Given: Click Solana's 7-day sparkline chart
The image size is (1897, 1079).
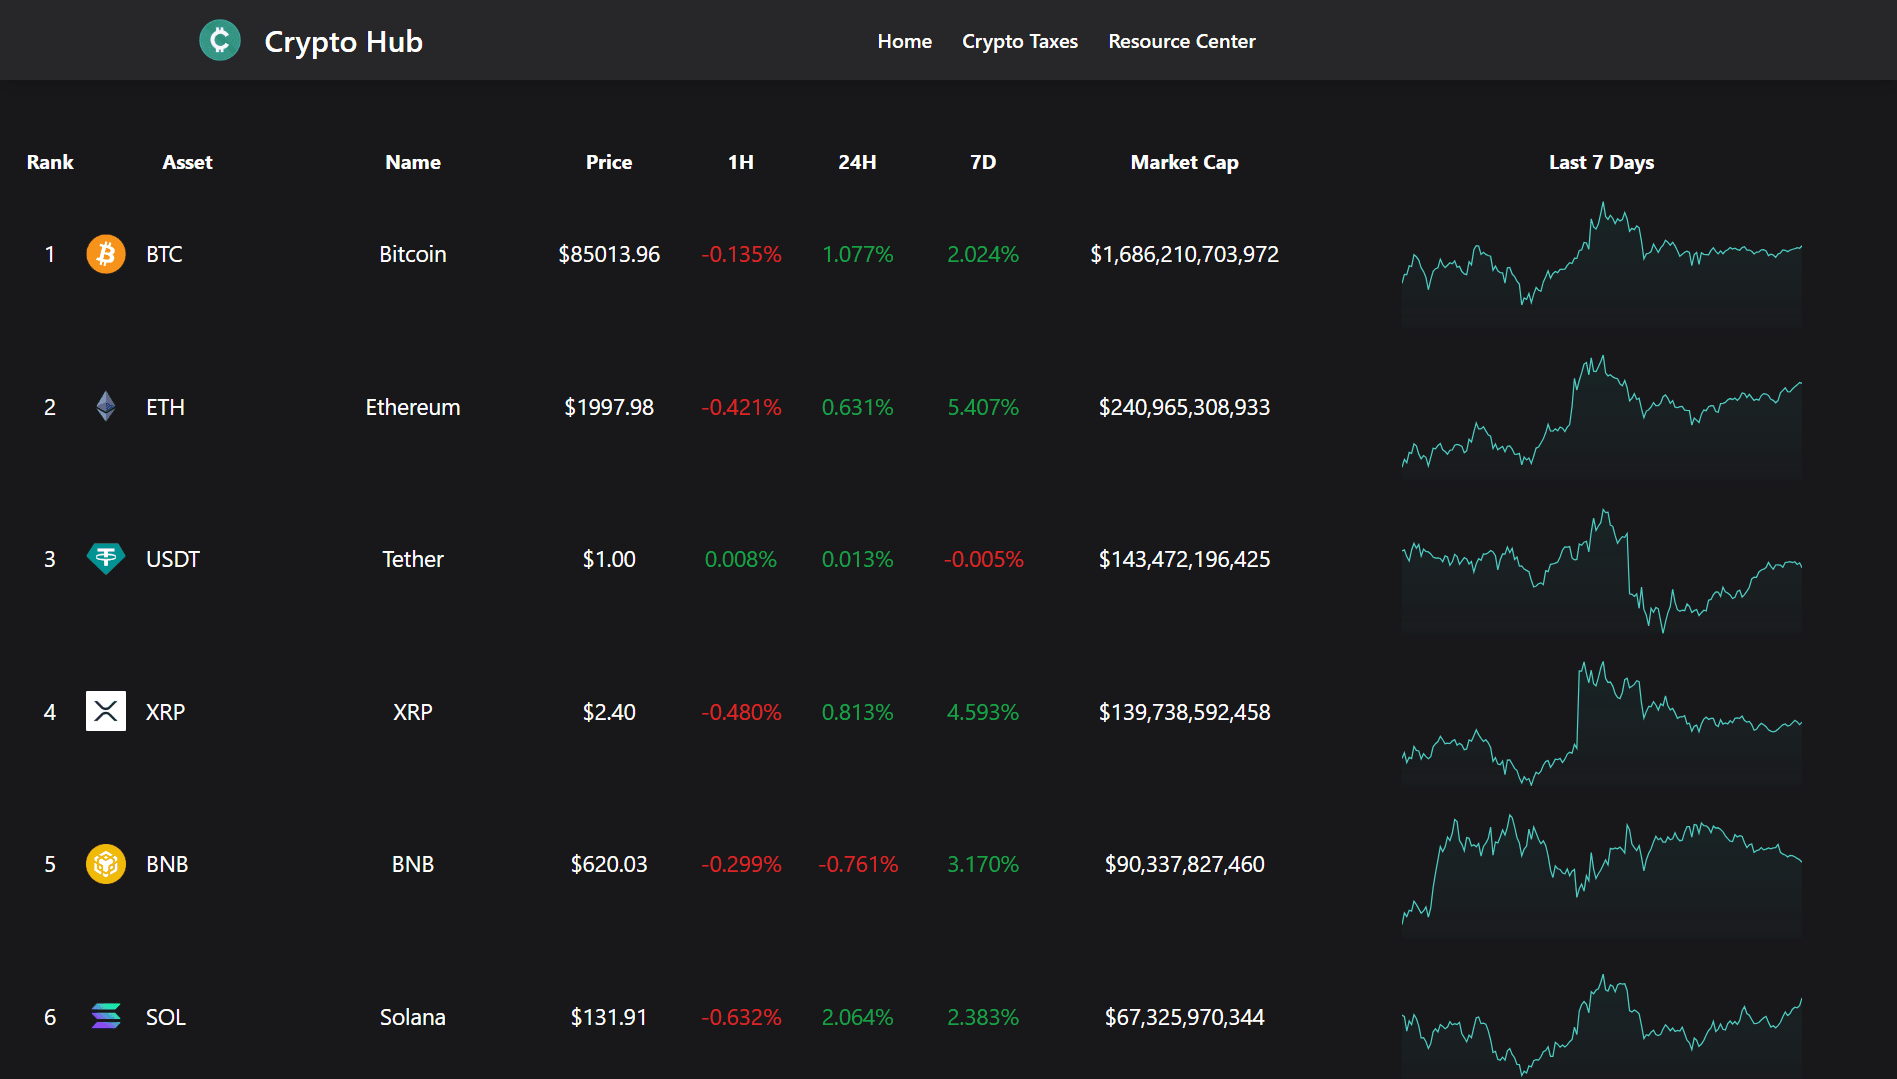Looking at the screenshot, I should coord(1600,1020).
